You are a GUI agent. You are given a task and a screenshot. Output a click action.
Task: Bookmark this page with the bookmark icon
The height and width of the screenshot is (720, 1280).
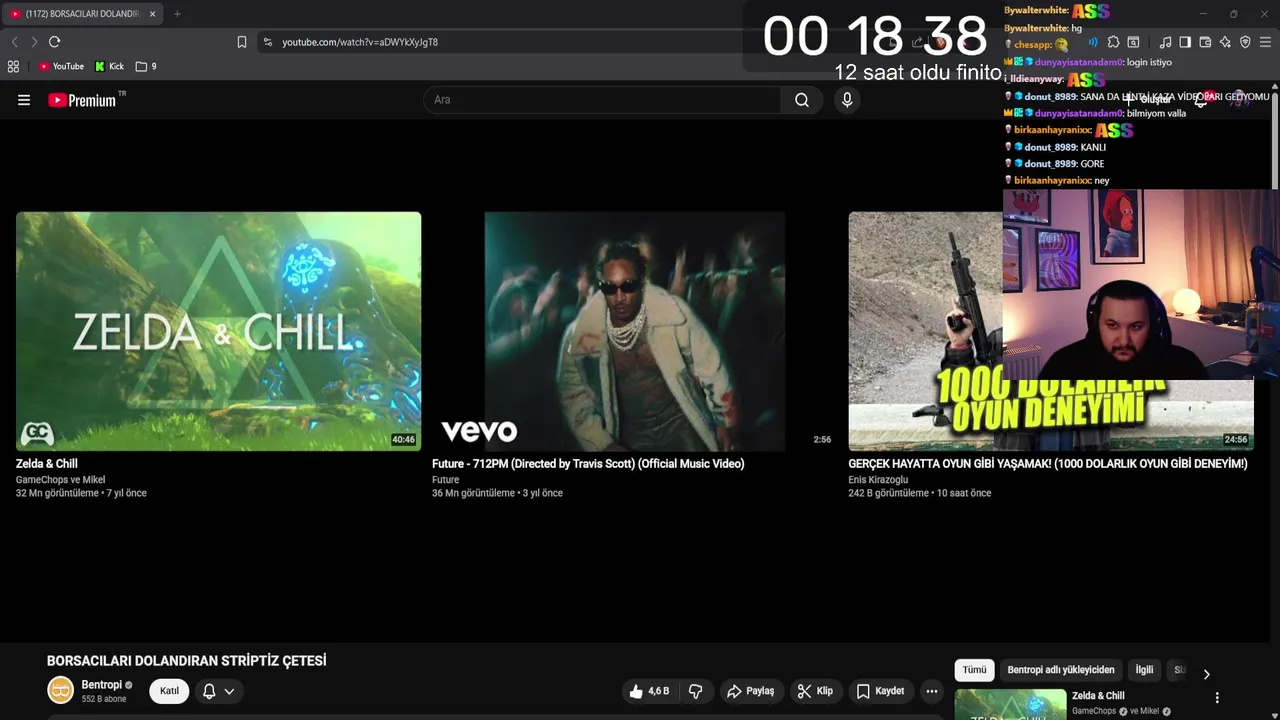[x=242, y=42]
